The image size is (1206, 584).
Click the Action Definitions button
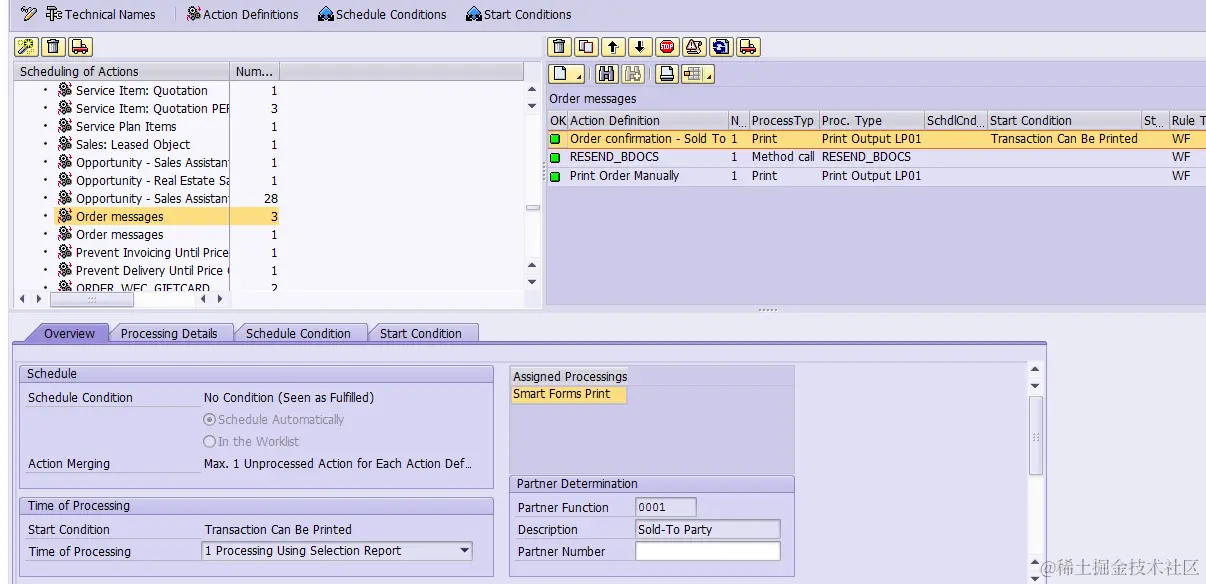242,14
